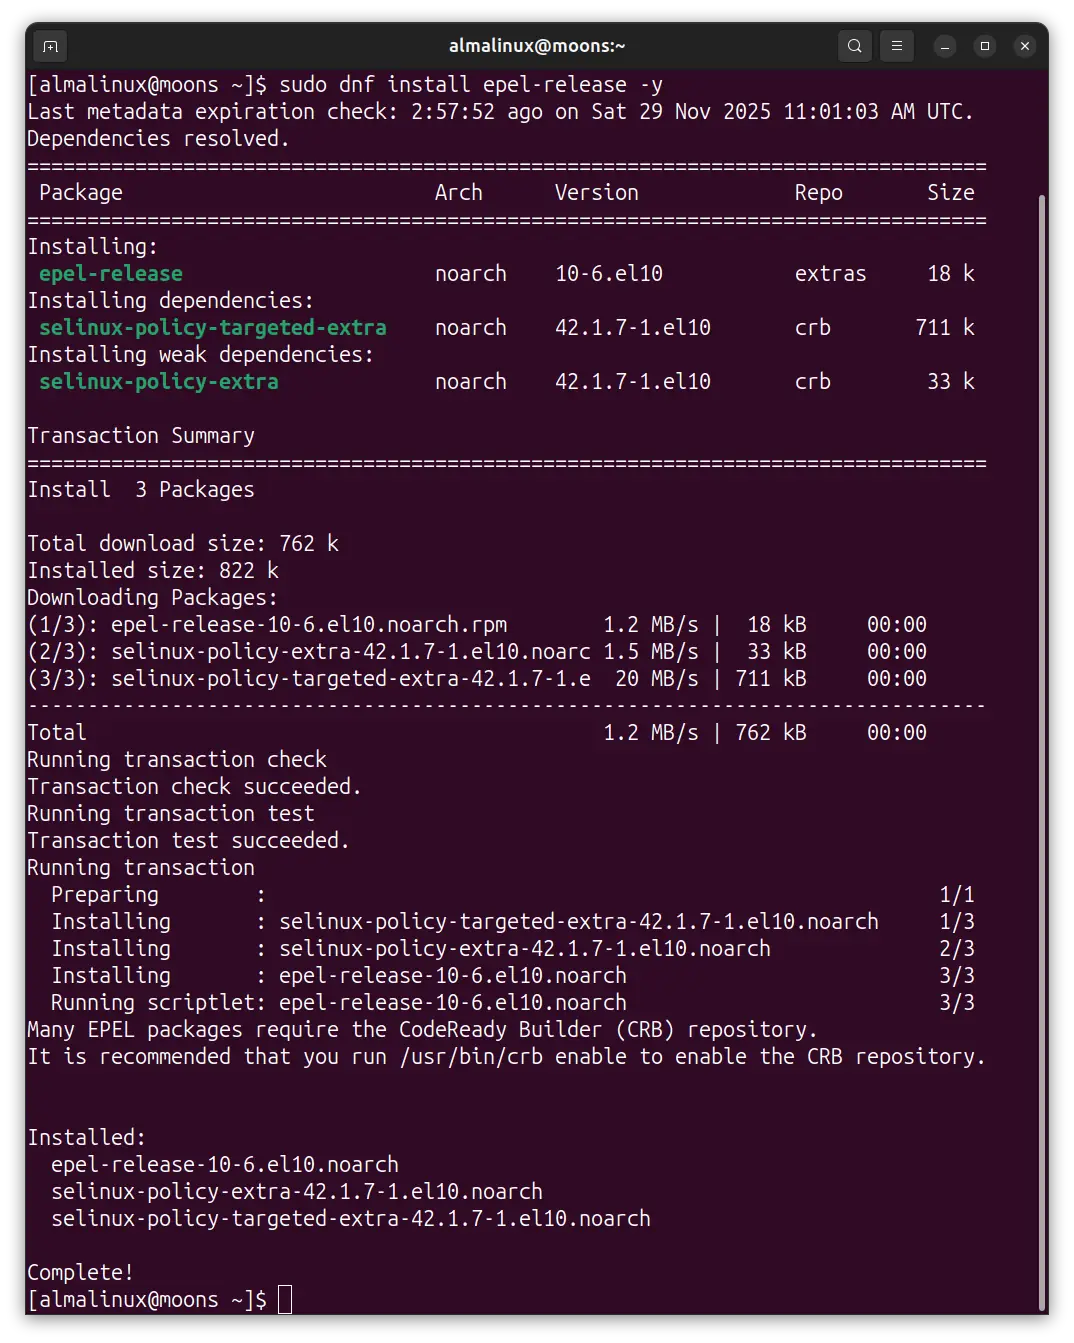The height and width of the screenshot is (1343, 1074).
Task: Click the 'Complete!' message
Action: (80, 1273)
